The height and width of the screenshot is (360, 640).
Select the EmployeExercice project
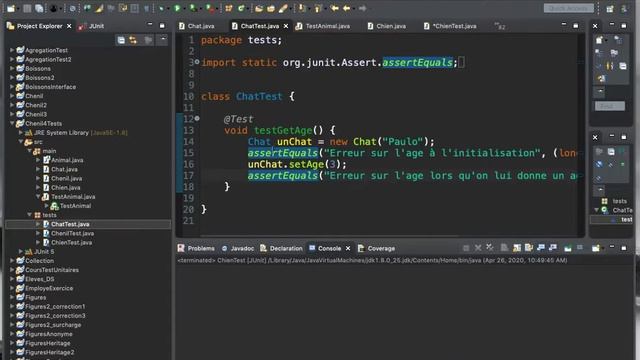[x=49, y=288]
